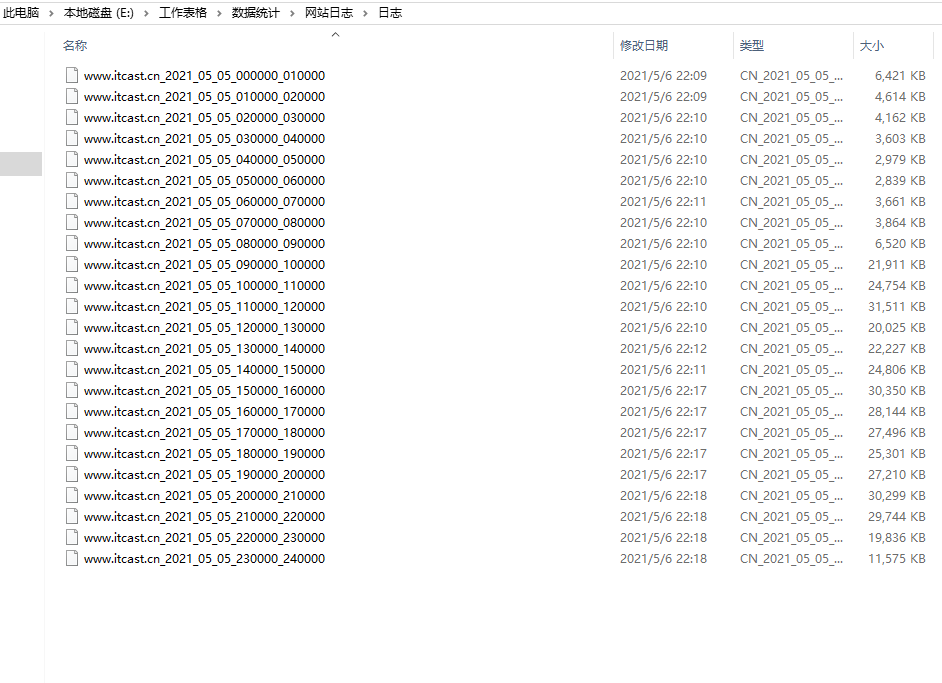Click file icon of 130000_140000 log
942x683 pixels.
coord(72,348)
